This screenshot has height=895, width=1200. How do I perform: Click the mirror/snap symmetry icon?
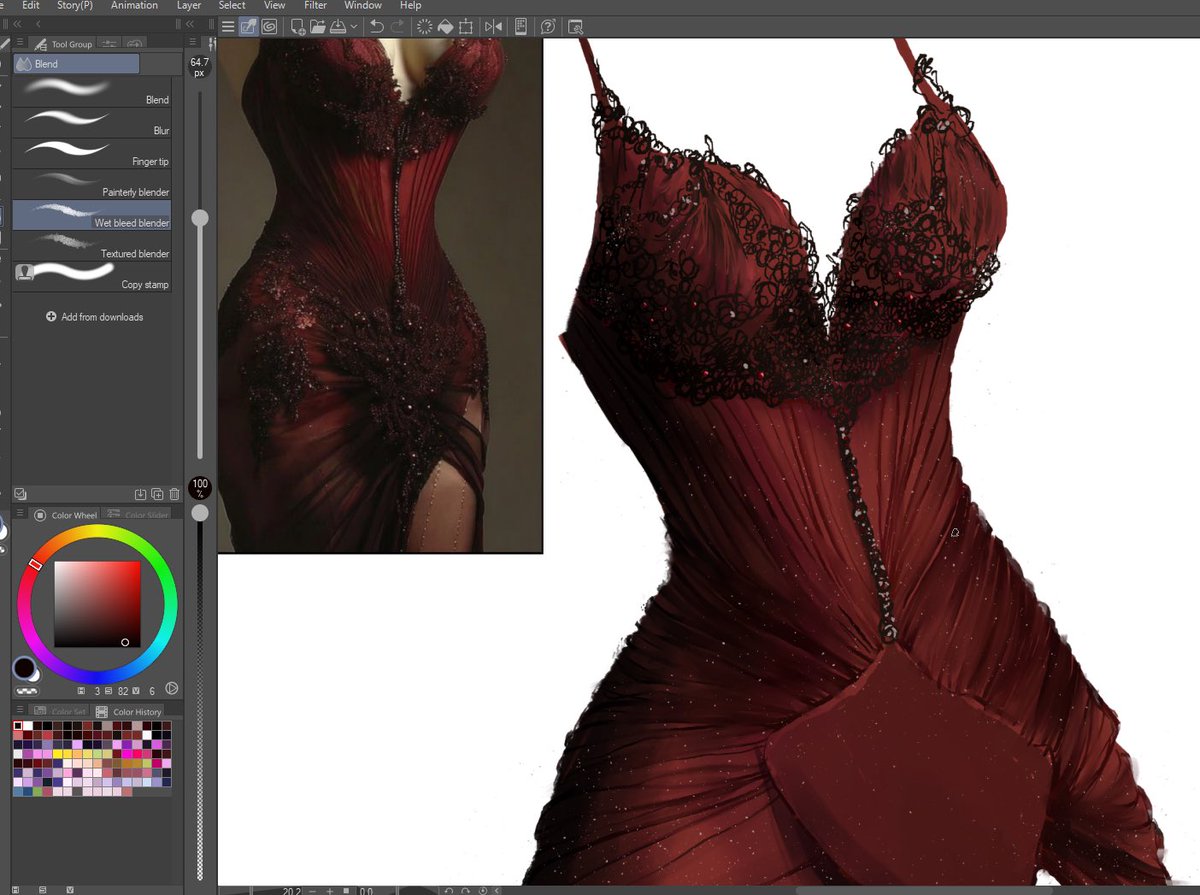point(493,27)
